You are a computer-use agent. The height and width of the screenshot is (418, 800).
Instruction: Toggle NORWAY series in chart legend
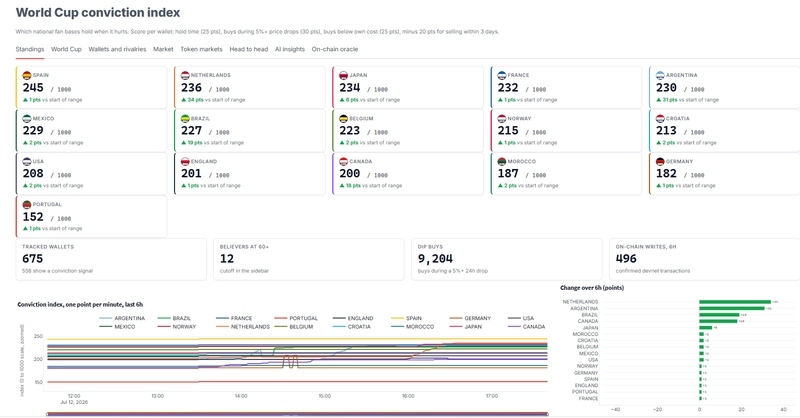[x=177, y=327]
